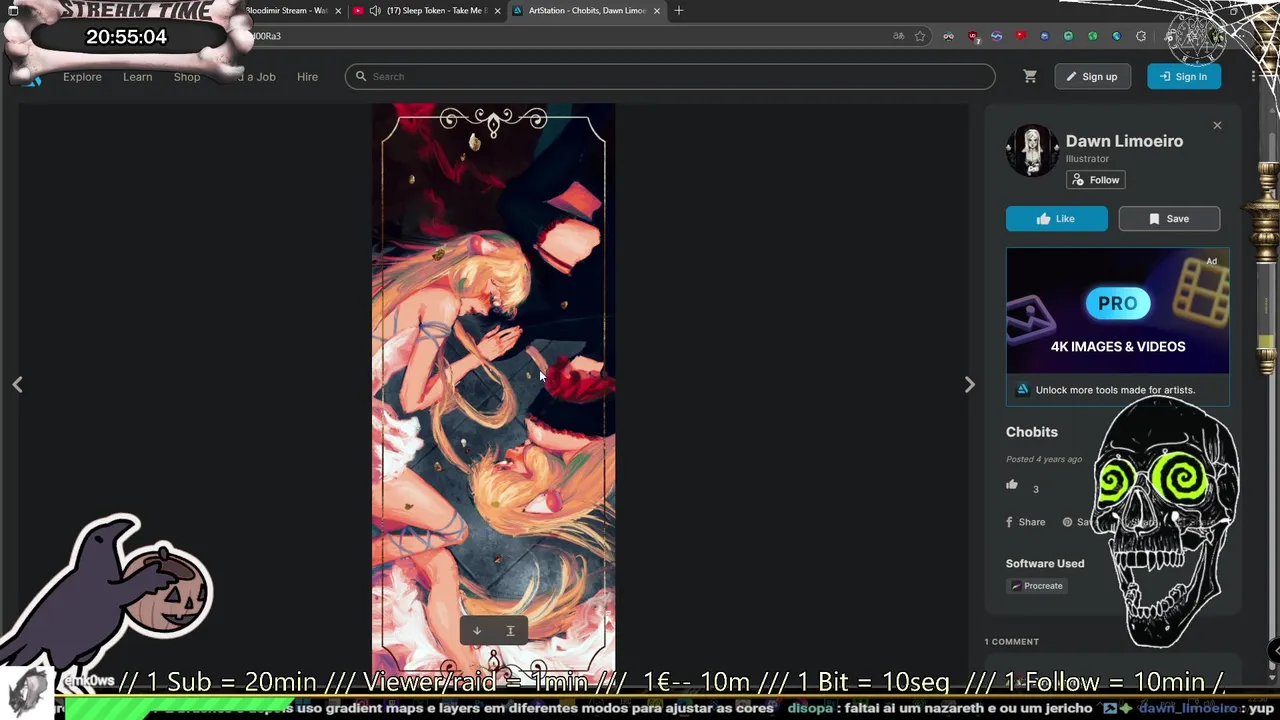Download the image via overlay arrow icon
This screenshot has height=720, width=1280.
pos(477,631)
